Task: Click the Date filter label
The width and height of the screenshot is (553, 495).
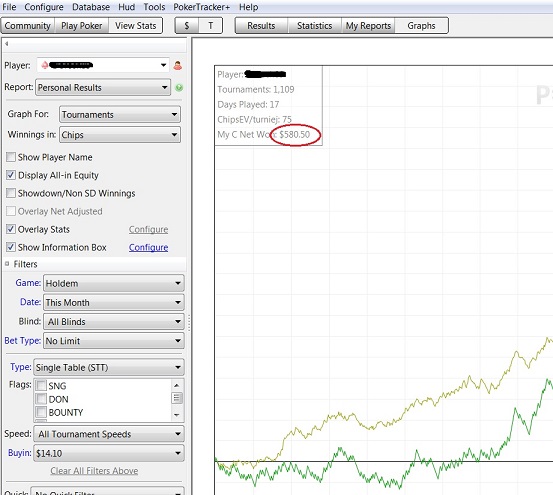Action: click(30, 302)
